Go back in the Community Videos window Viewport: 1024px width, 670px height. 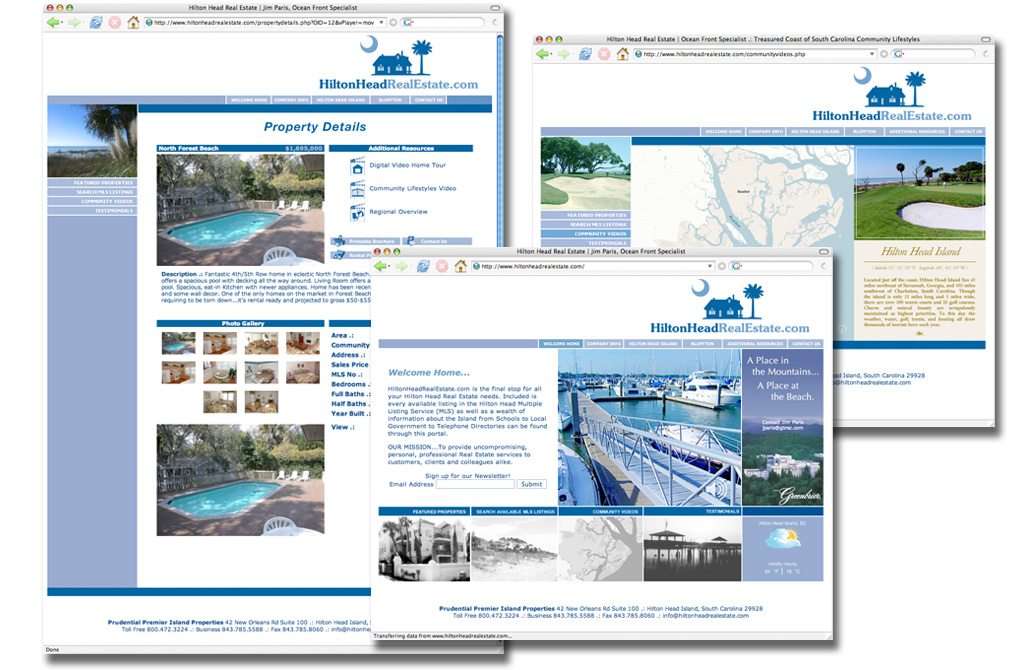pyautogui.click(x=543, y=54)
